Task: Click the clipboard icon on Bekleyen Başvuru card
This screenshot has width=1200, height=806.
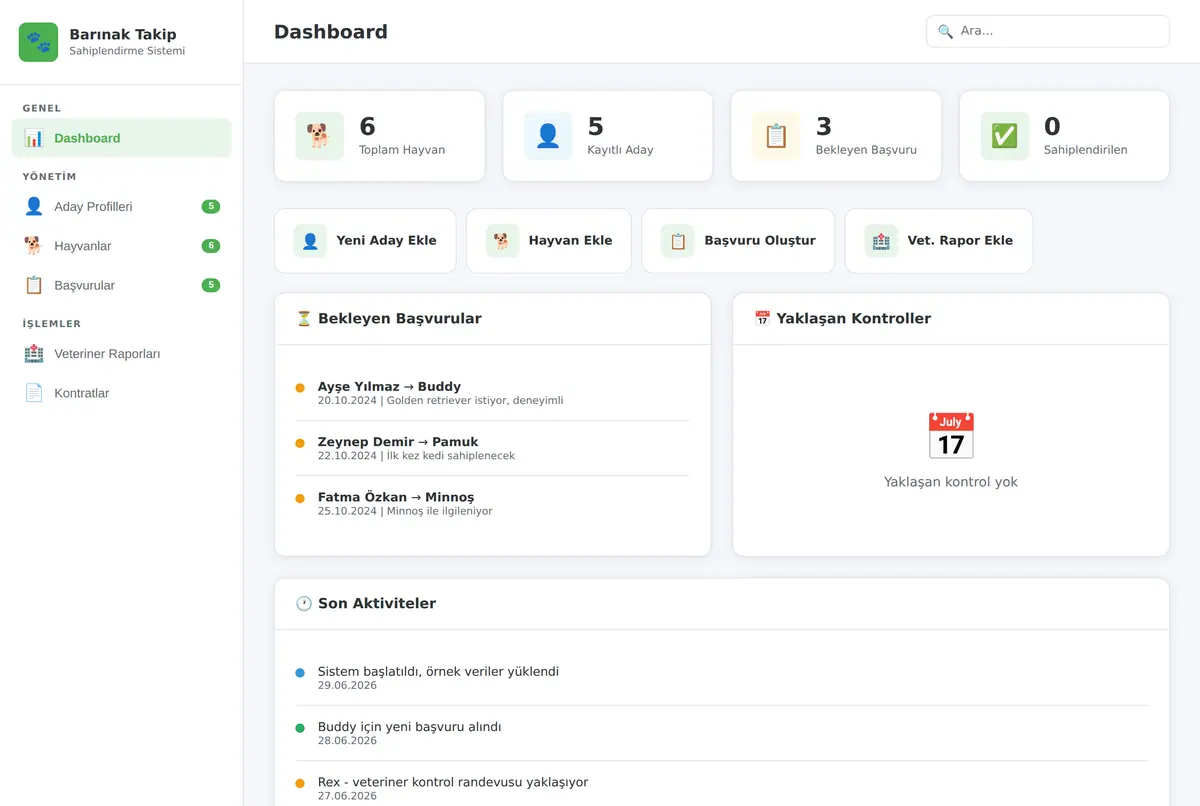Action: (776, 136)
